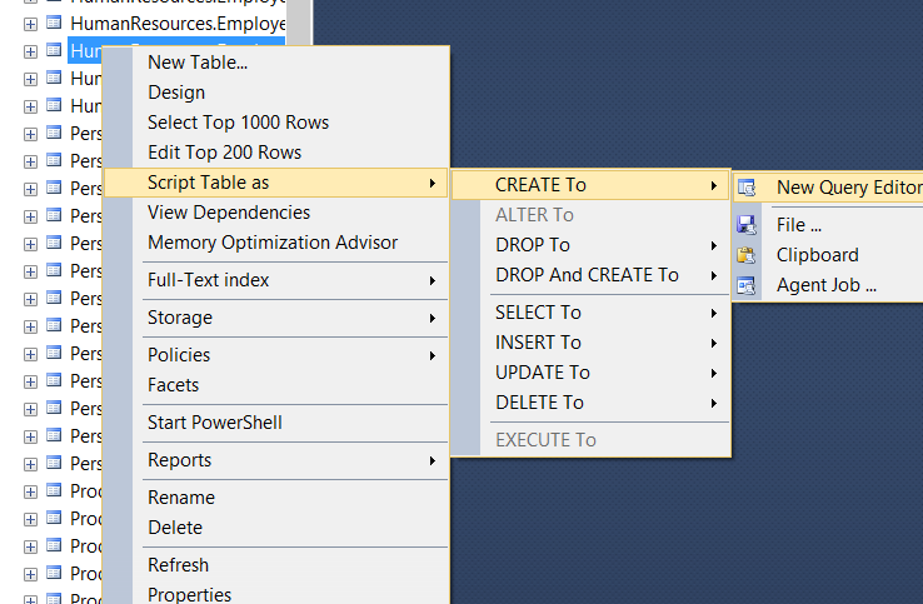923x604 pixels.
Task: Click Rename in the context menu
Action: tap(181, 498)
